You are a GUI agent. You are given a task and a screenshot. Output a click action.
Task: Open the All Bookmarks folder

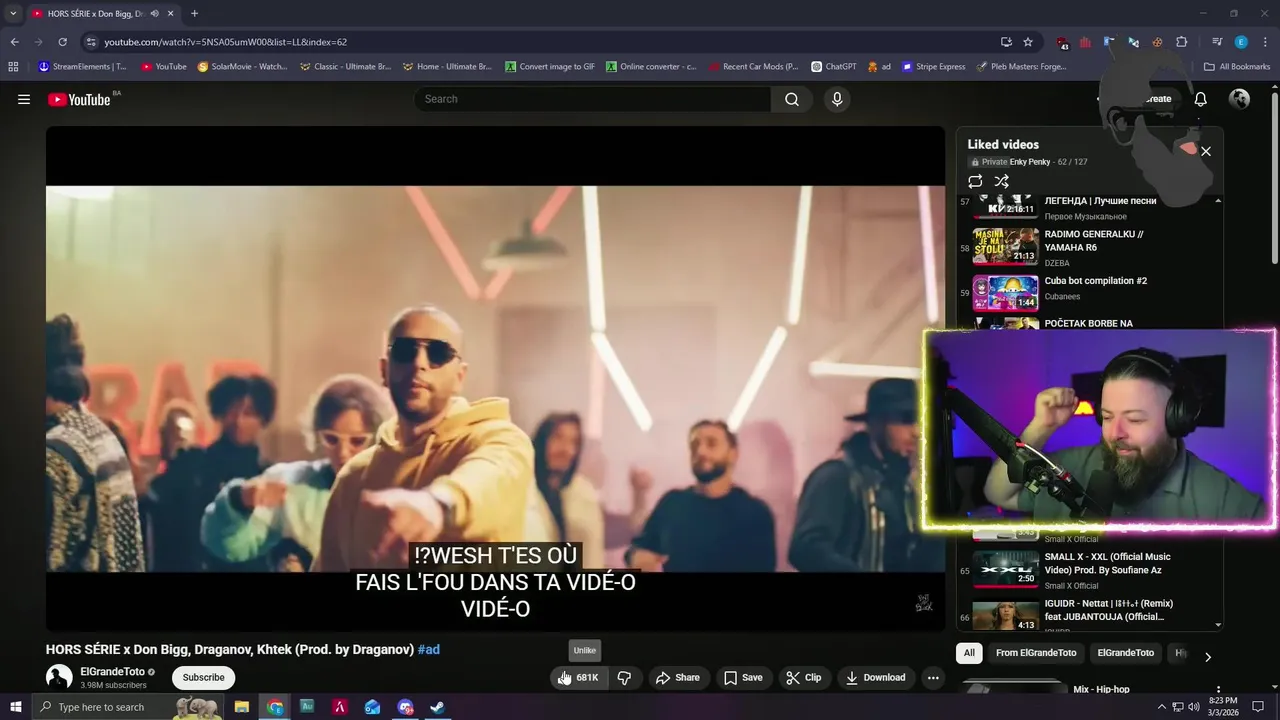coord(1237,67)
